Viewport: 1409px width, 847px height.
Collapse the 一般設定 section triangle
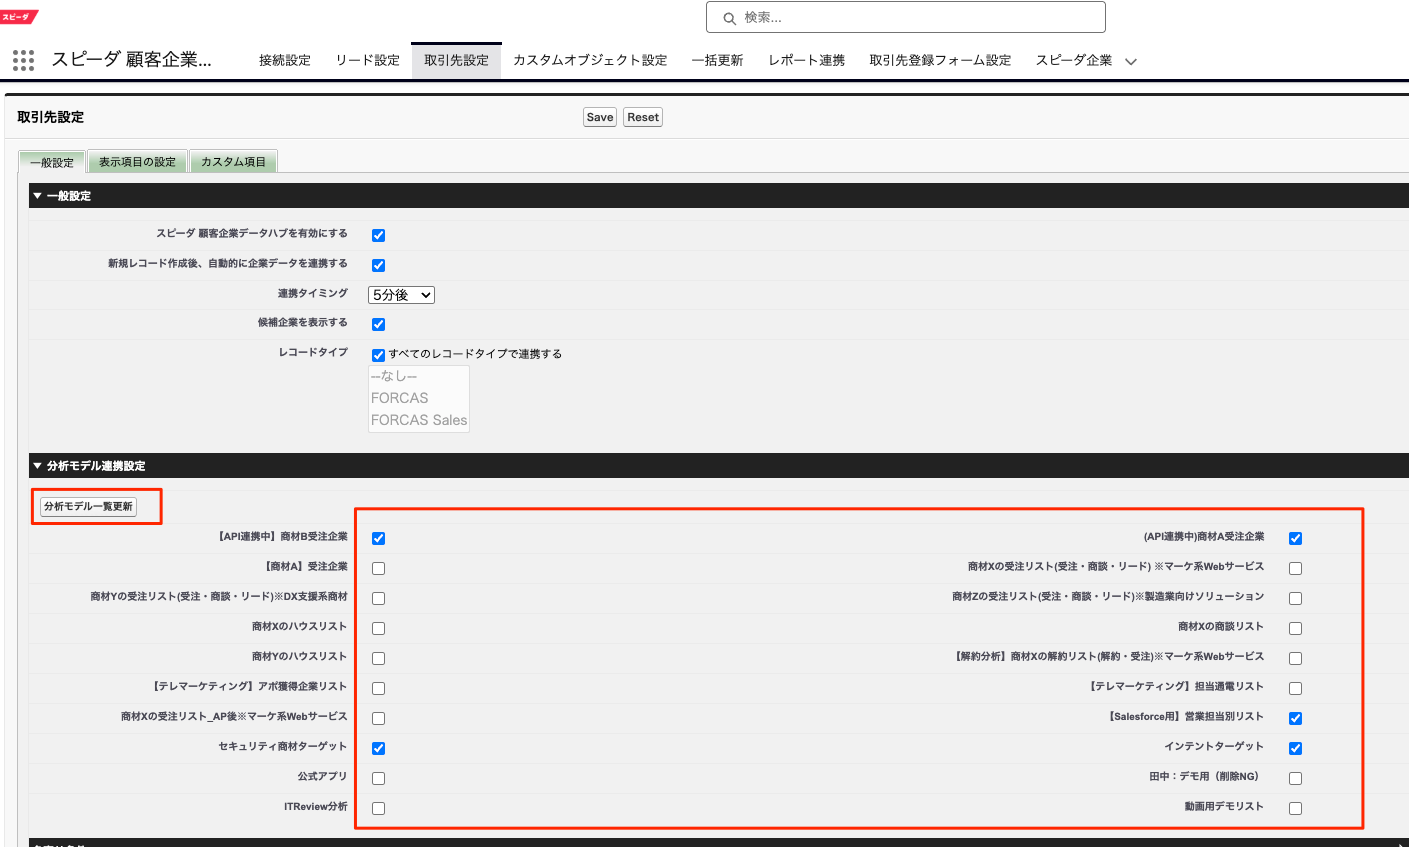click(38, 196)
